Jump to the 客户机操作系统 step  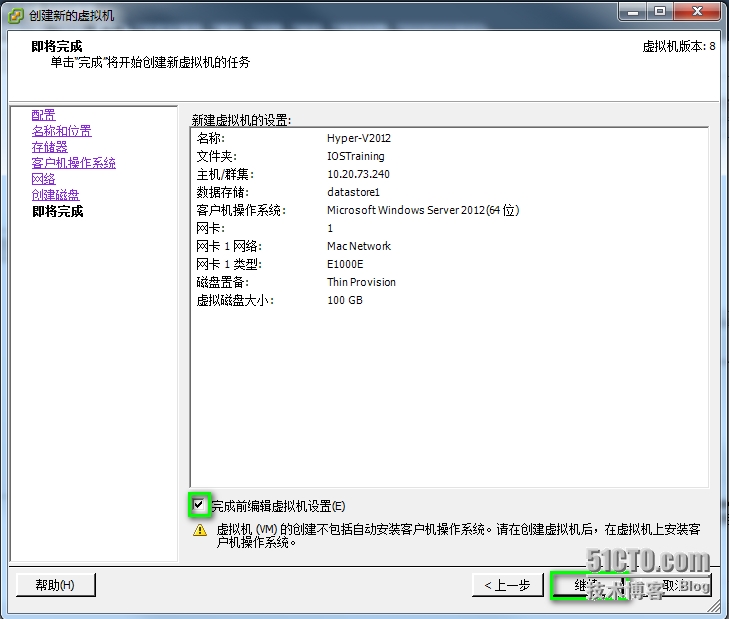[x=73, y=163]
